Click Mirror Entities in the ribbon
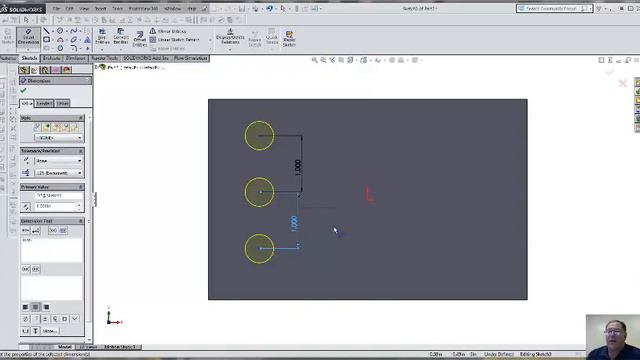The image size is (640, 360). [168, 31]
